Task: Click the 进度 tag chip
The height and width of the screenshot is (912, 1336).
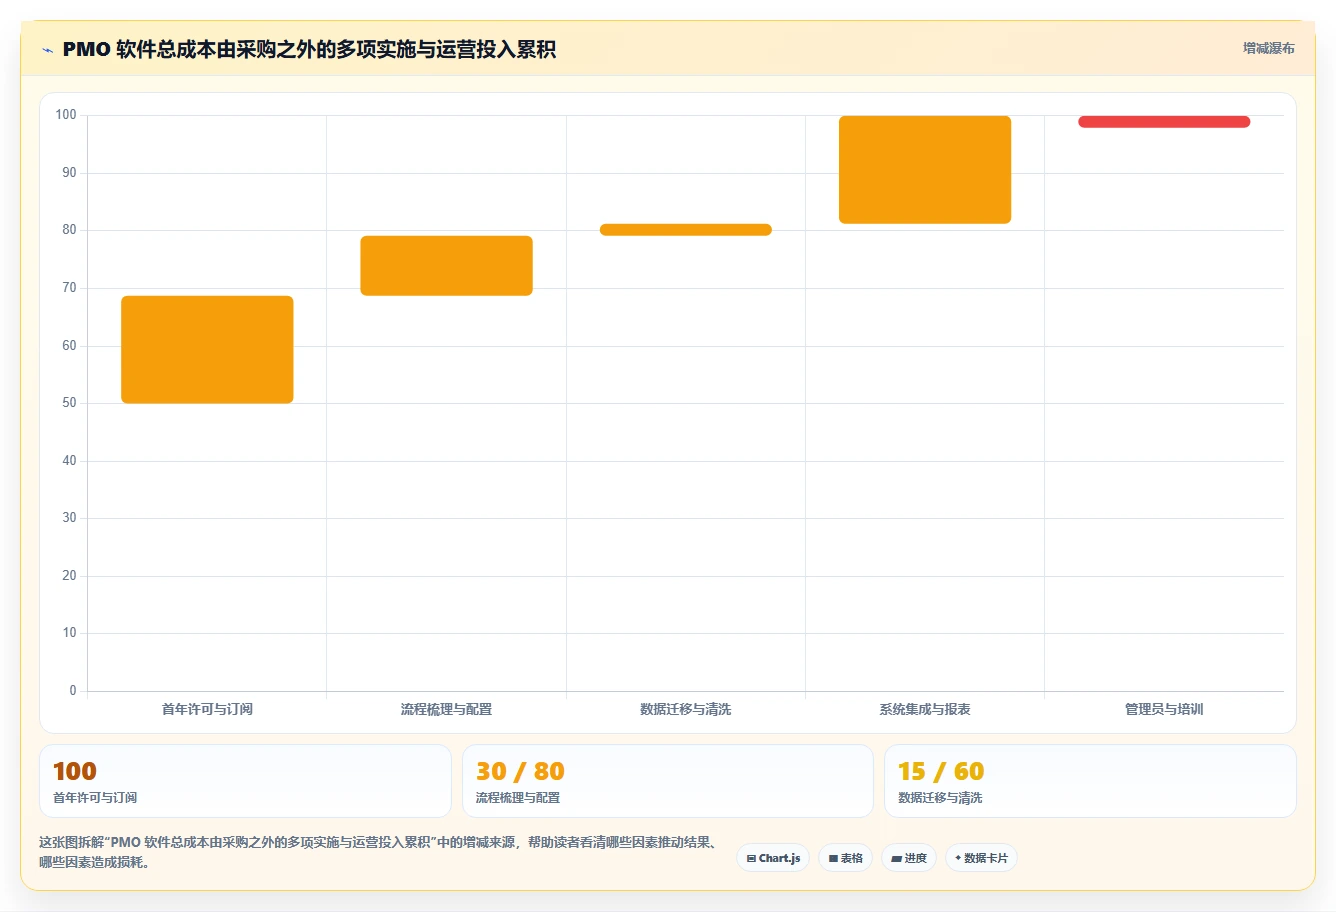Action: (908, 858)
